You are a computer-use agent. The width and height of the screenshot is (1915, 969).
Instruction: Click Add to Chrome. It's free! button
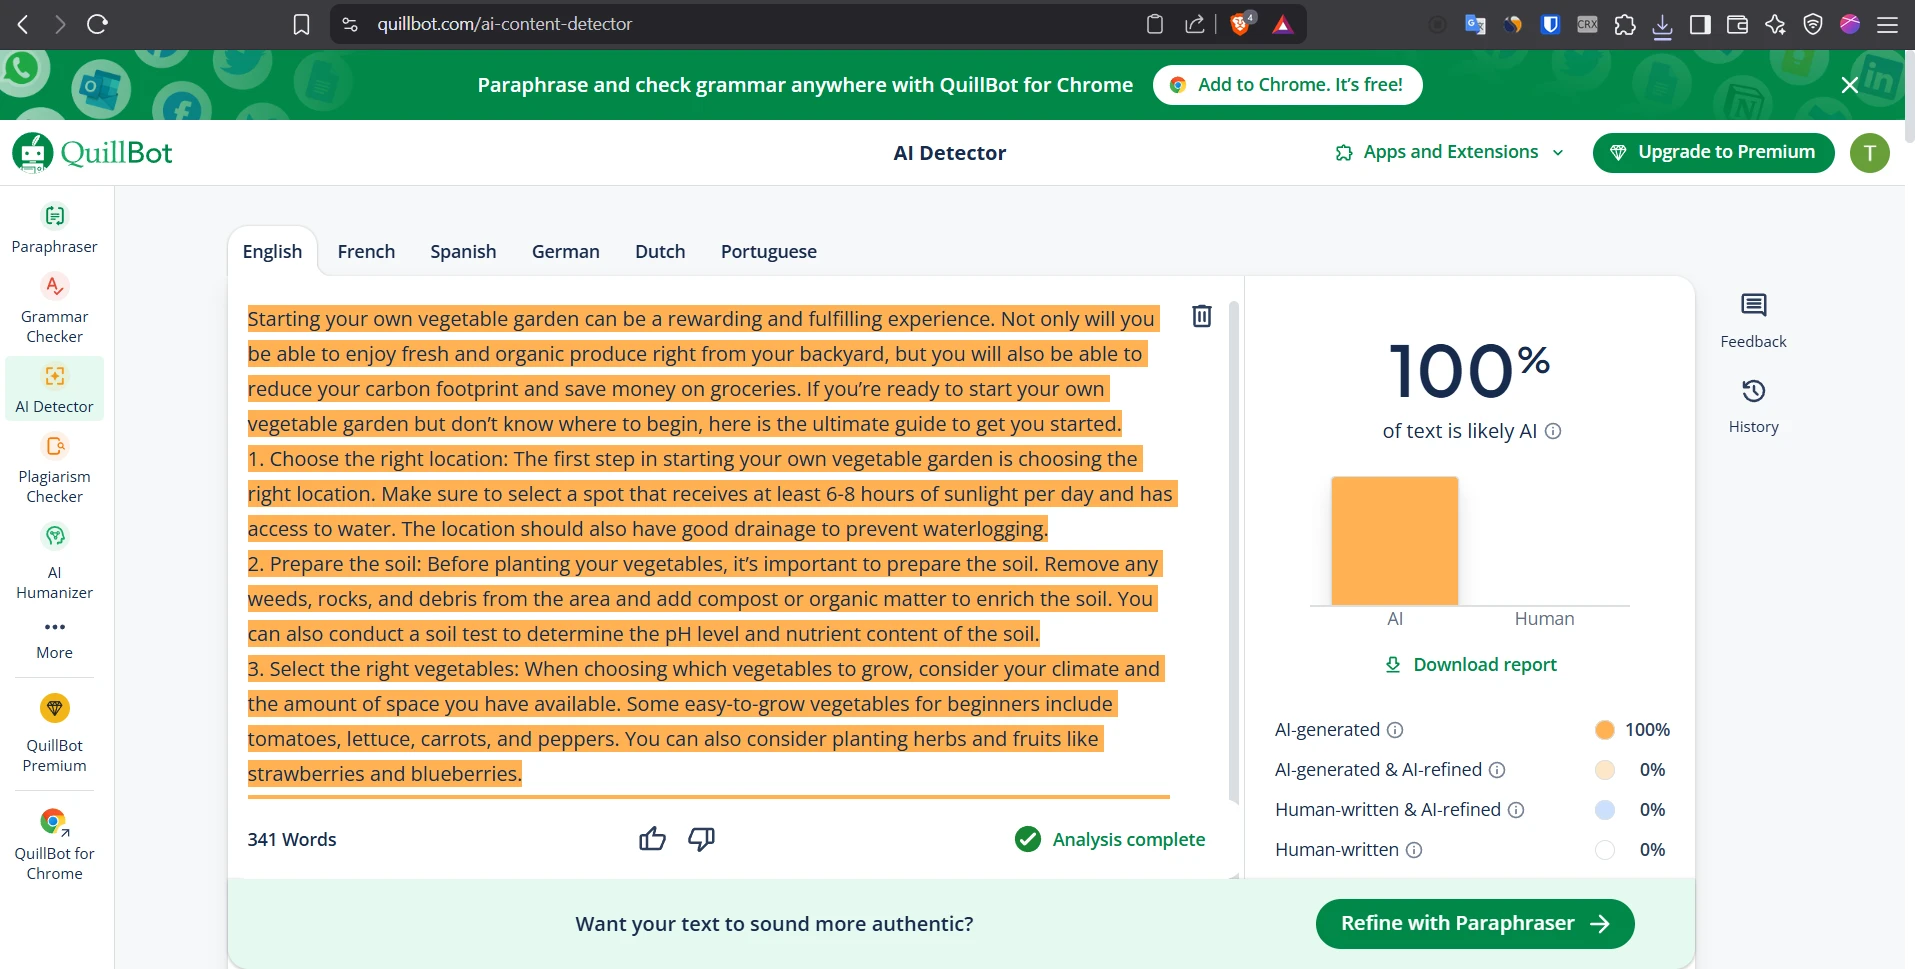click(x=1288, y=85)
